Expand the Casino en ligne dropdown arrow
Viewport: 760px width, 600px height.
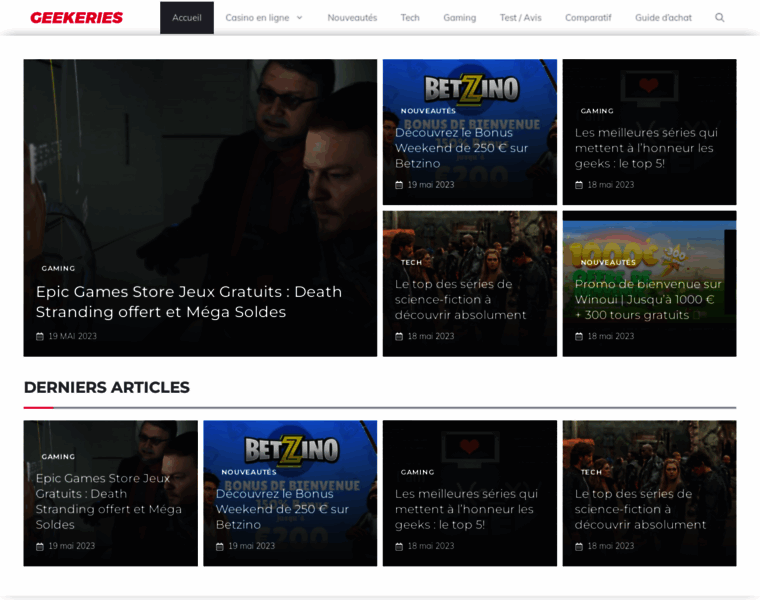click(x=300, y=18)
